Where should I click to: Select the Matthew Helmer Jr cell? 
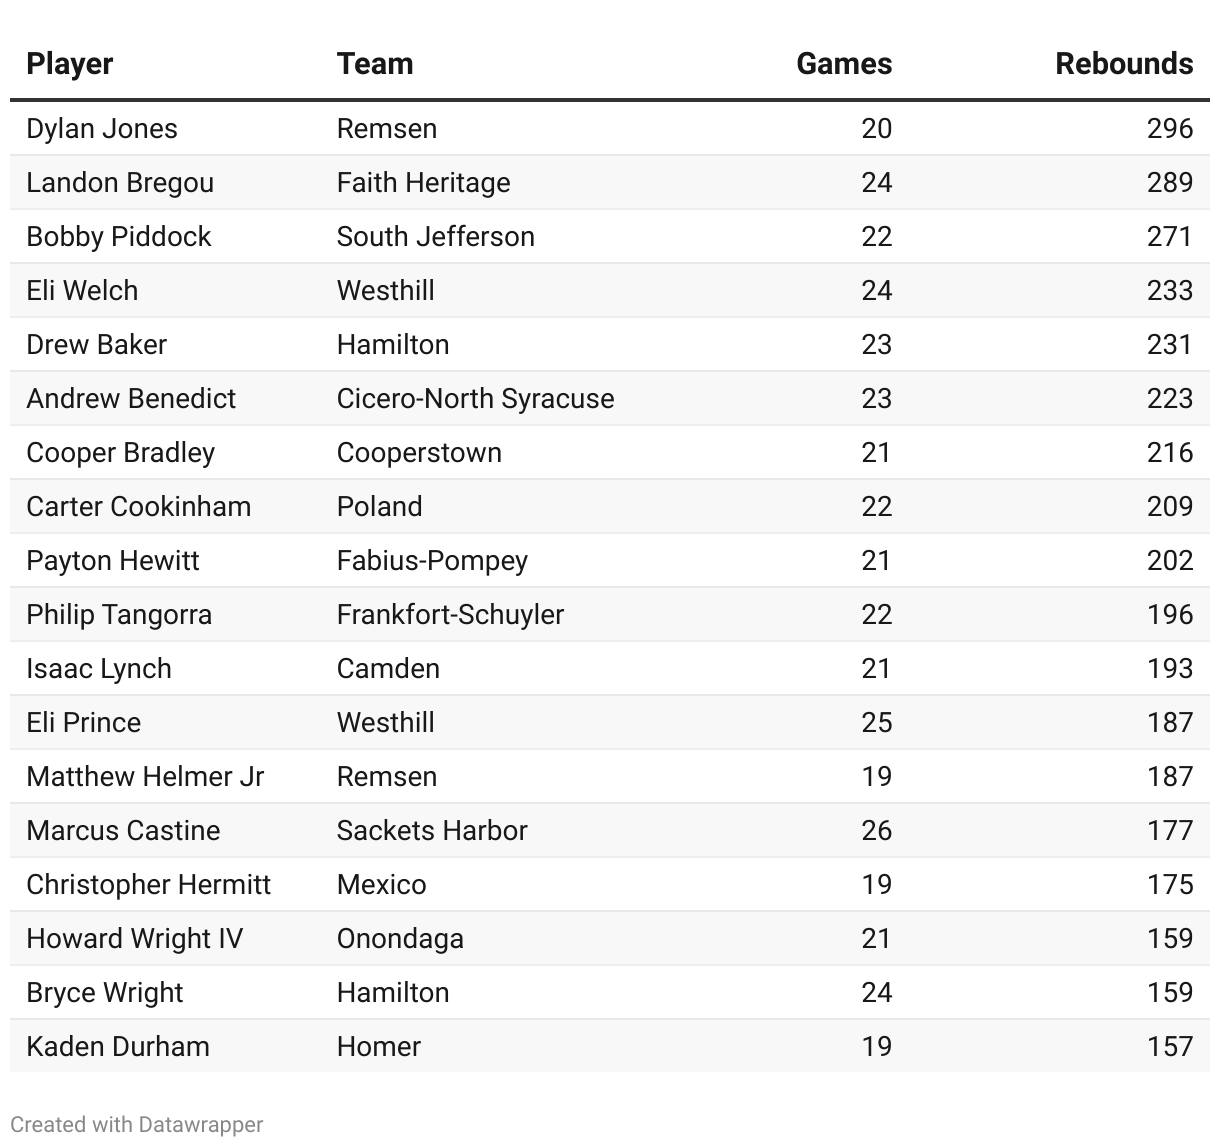[x=145, y=777]
